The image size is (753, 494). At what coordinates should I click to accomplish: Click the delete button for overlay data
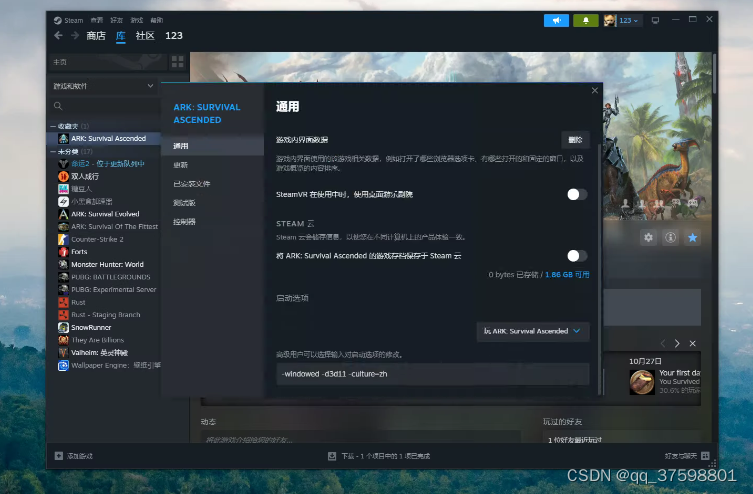575,140
